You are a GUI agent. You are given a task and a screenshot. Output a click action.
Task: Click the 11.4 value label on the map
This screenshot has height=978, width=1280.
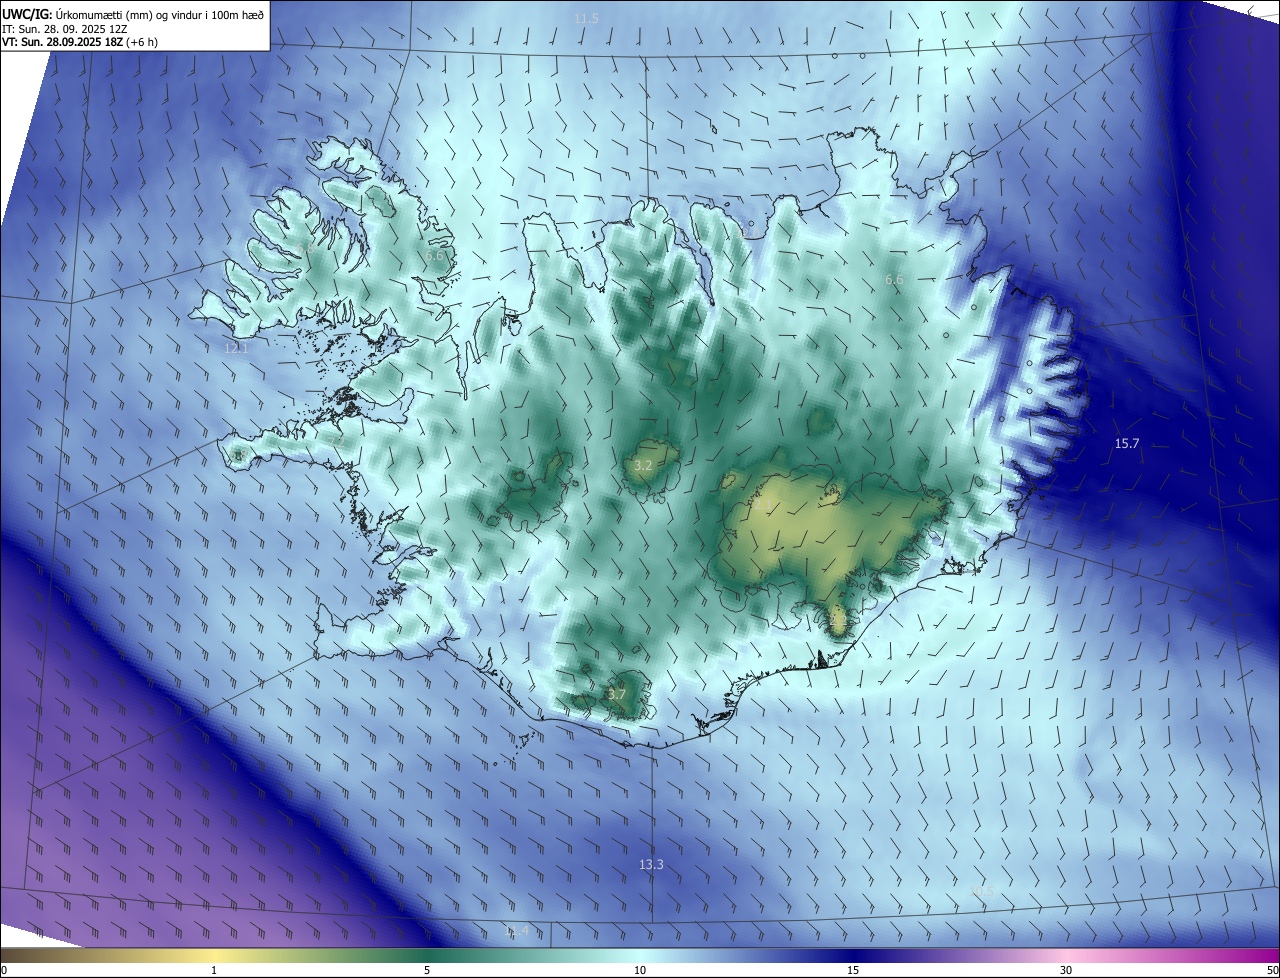pyautogui.click(x=516, y=931)
